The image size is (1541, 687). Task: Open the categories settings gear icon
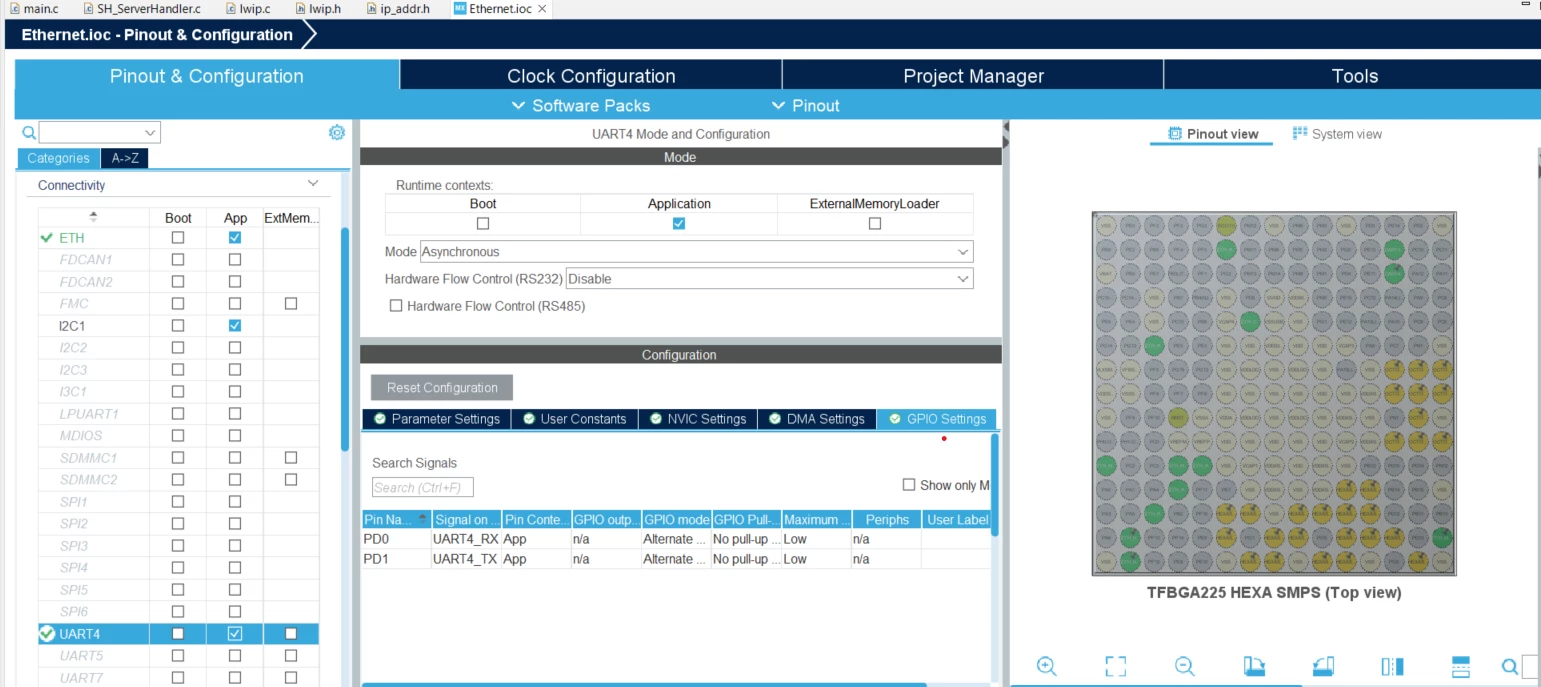[337, 132]
